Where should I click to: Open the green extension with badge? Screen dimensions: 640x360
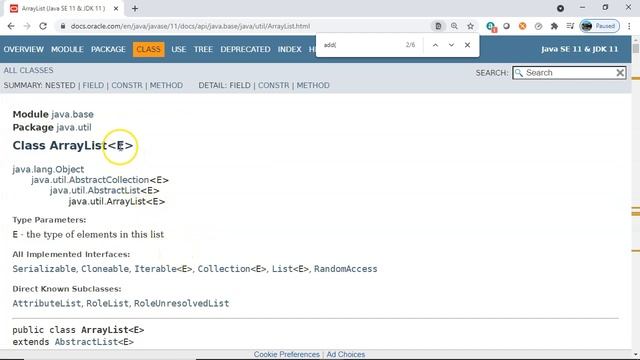pos(491,27)
